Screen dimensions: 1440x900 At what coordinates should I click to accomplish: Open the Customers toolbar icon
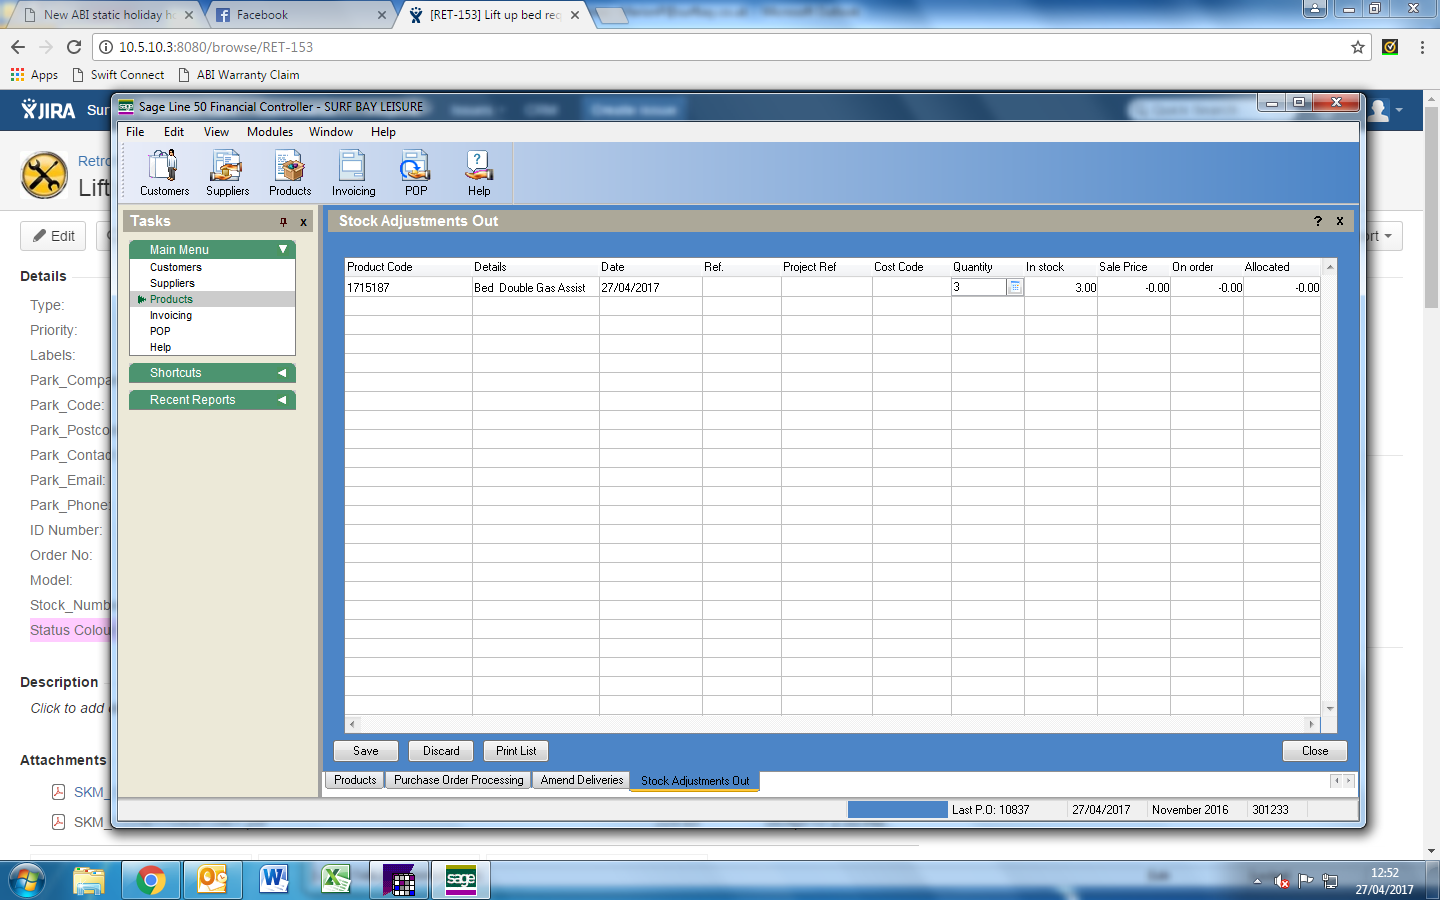[x=164, y=172]
